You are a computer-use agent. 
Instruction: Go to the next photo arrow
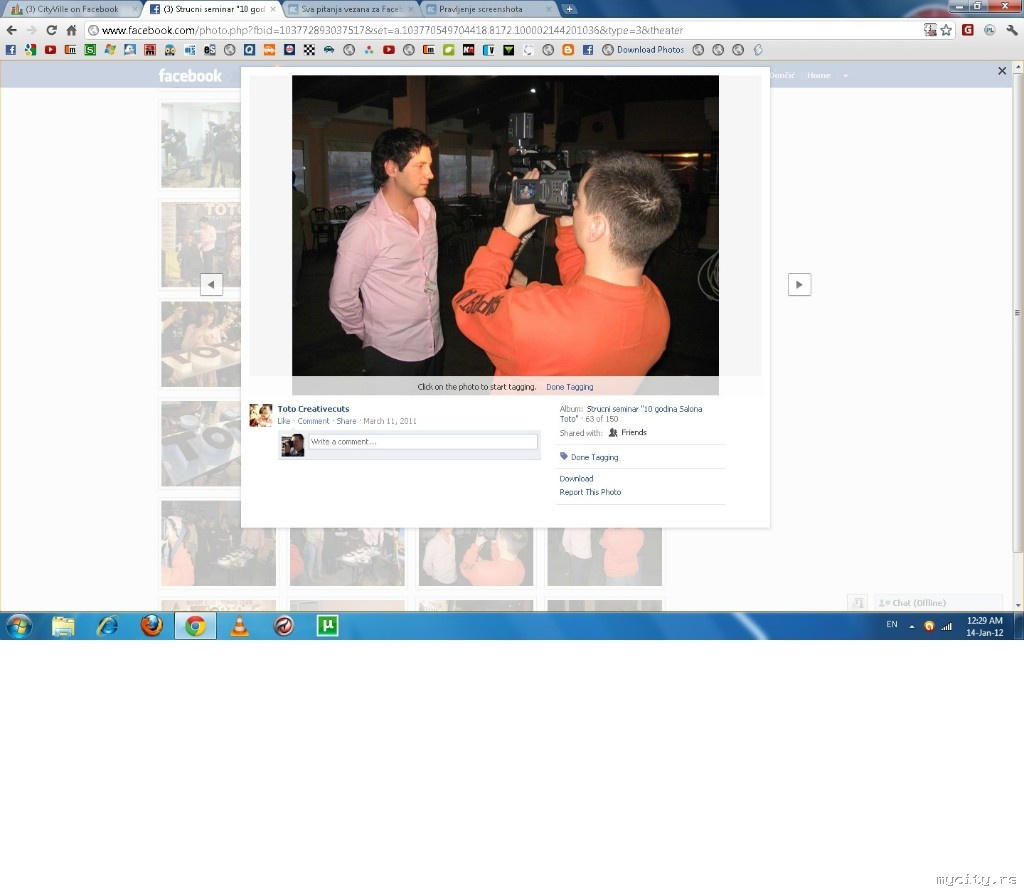pos(799,285)
